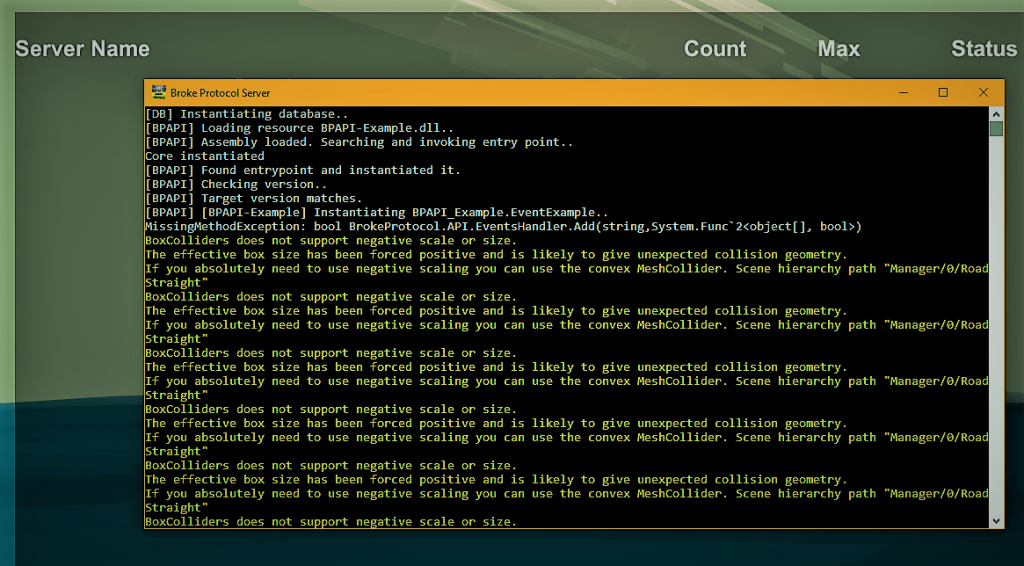Minimize the Broke Protocol Server window
1024x566 pixels.
[x=903, y=93]
